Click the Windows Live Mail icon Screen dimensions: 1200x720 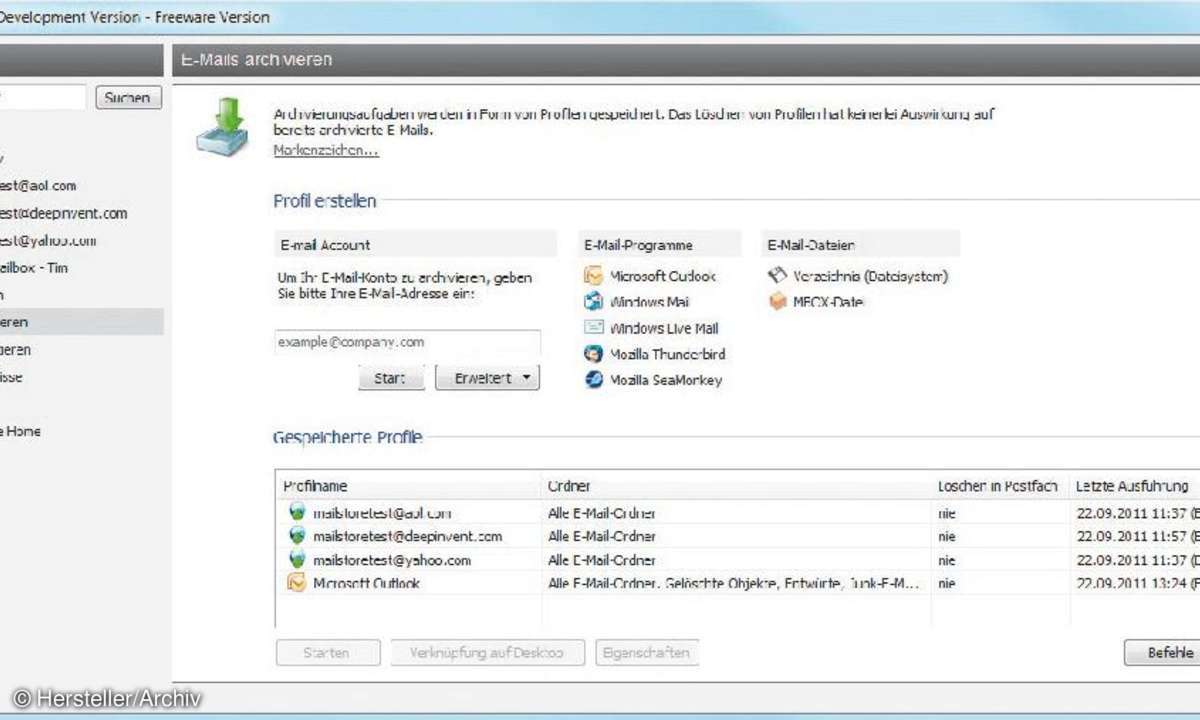[594, 328]
